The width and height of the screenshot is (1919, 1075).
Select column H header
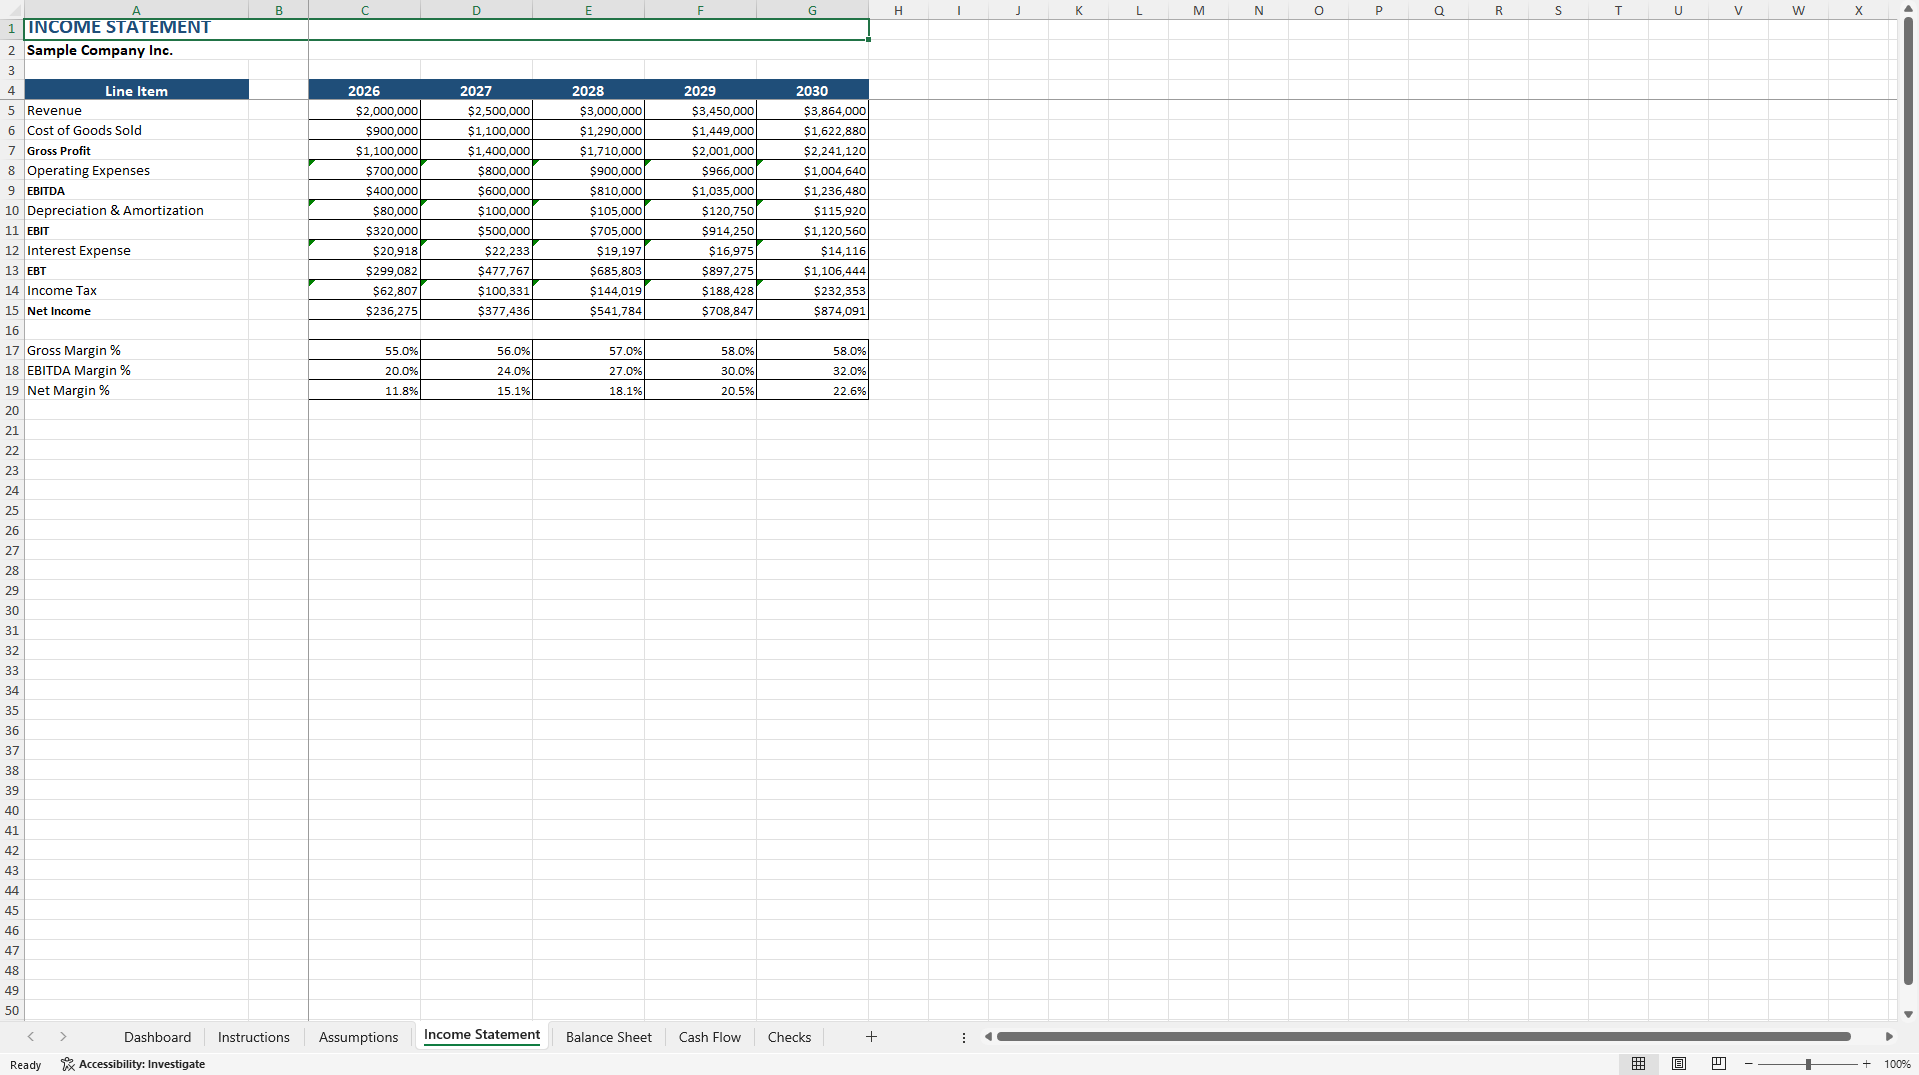898,10
